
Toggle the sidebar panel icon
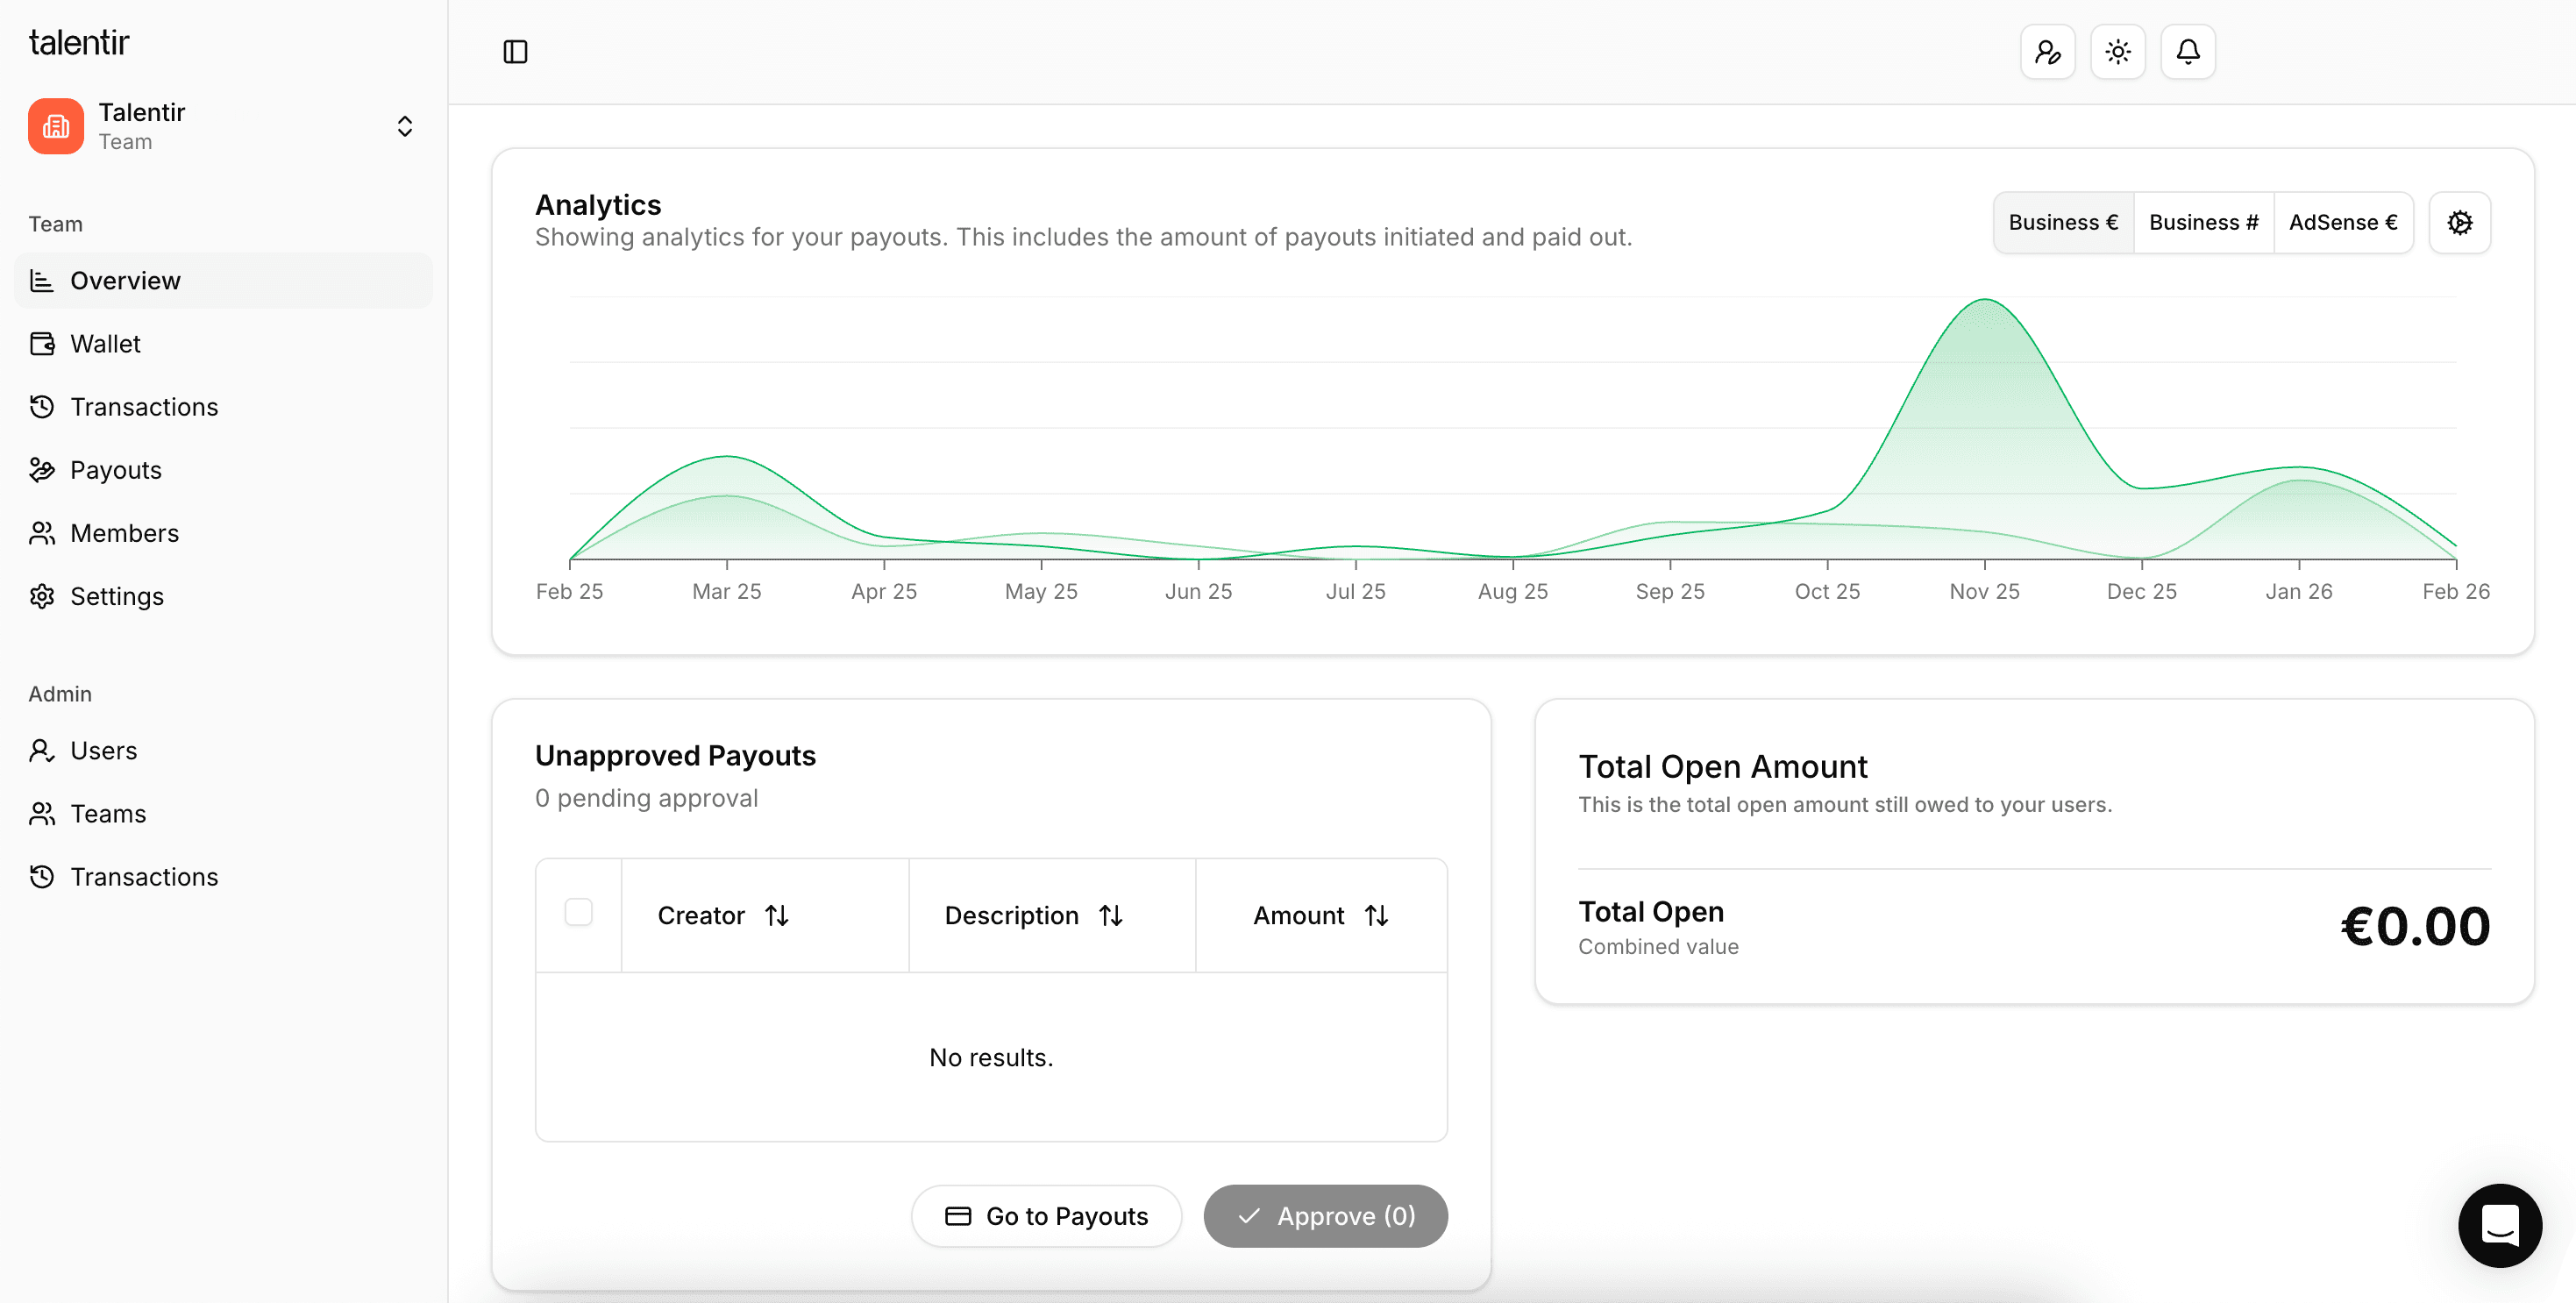(515, 52)
